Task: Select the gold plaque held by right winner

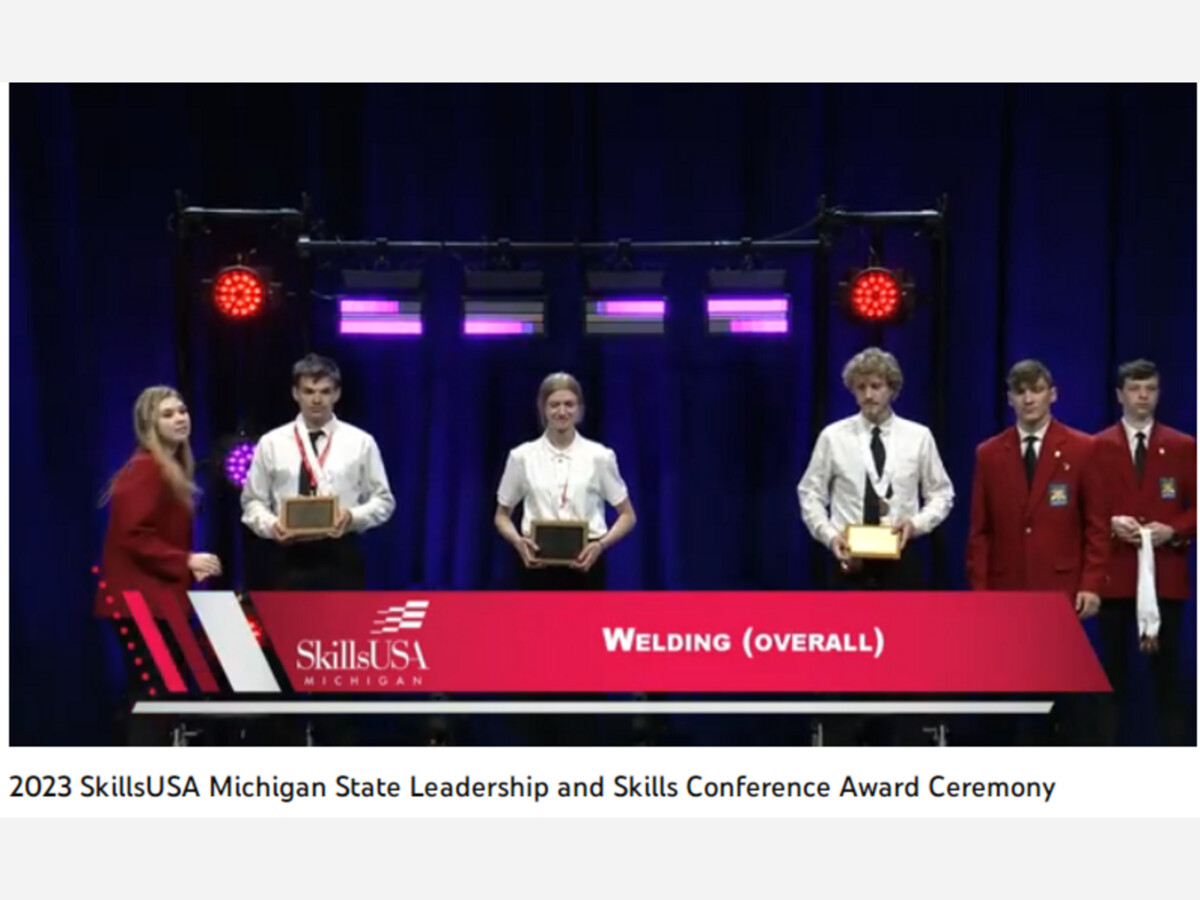Action: (873, 541)
